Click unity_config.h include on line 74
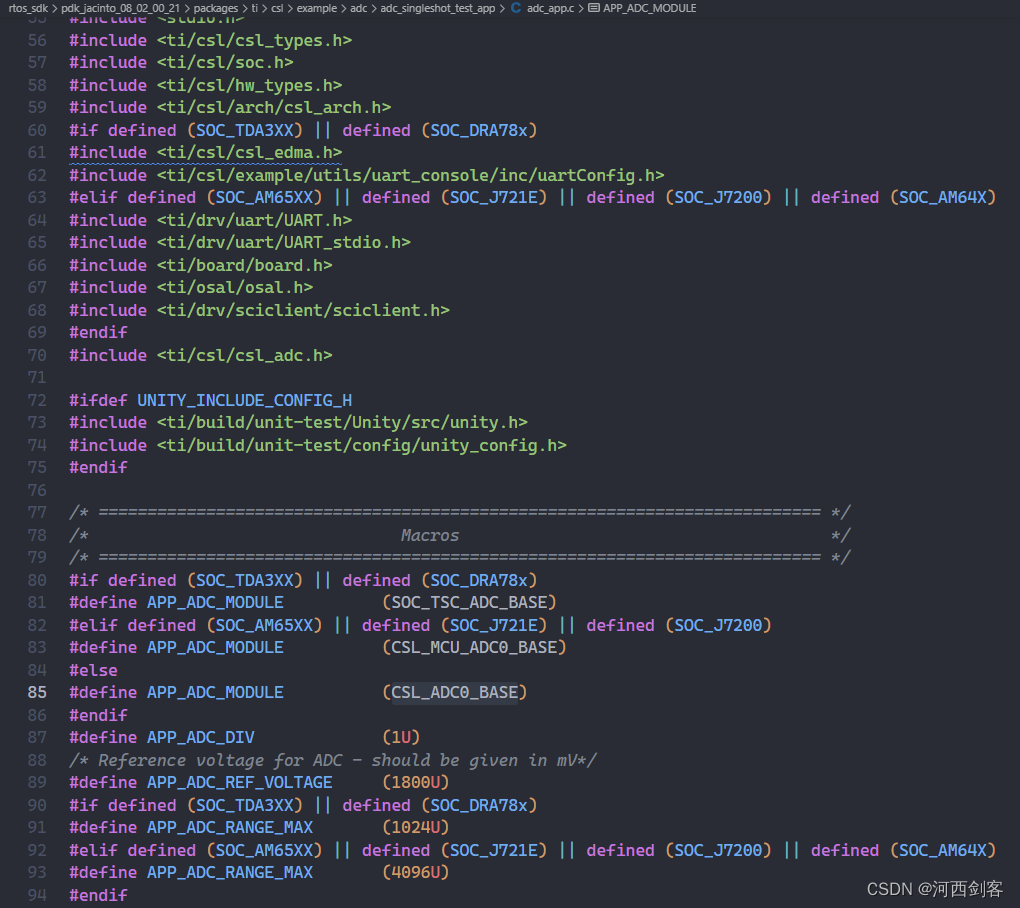Viewport: 1020px width, 908px height. pos(362,446)
